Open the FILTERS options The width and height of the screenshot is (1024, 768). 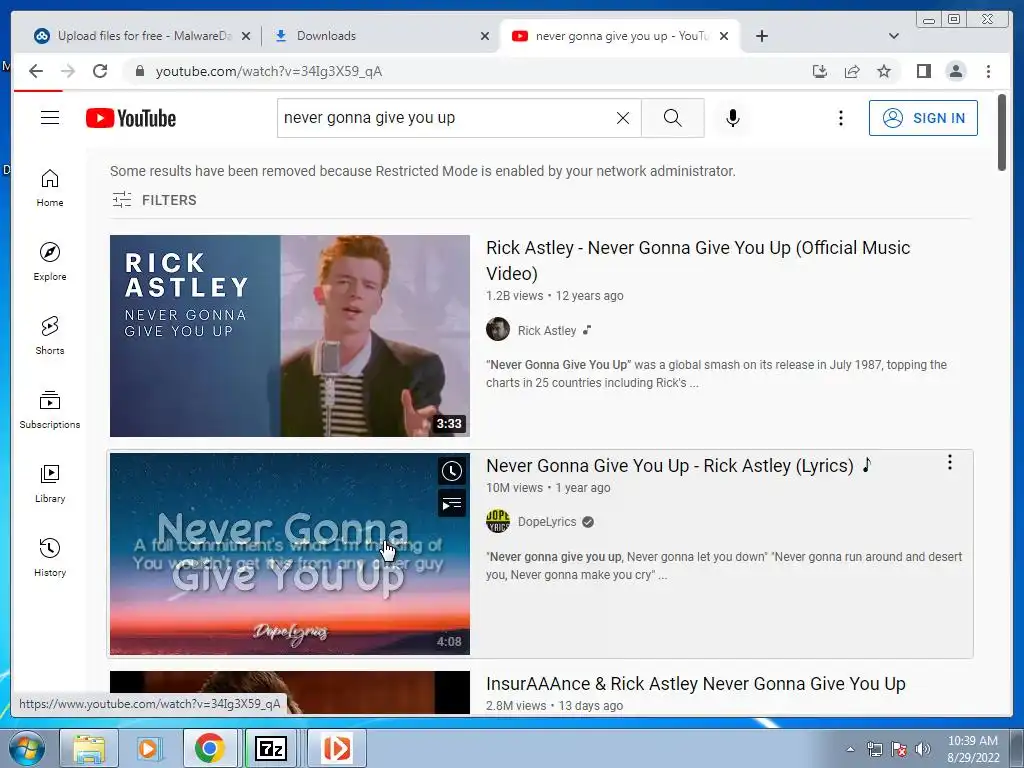(x=154, y=200)
